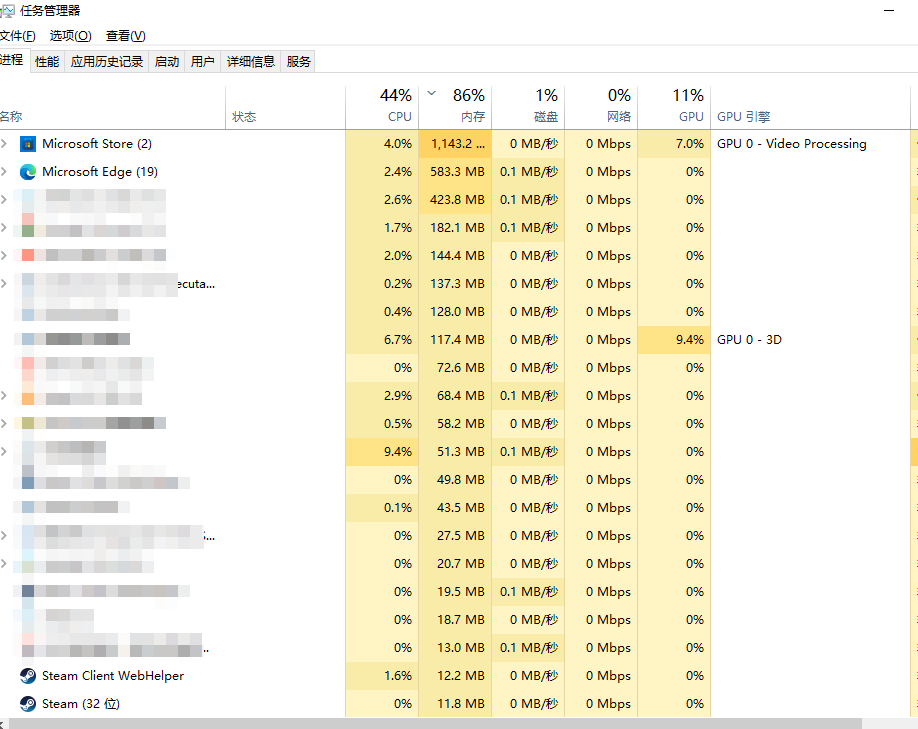The width and height of the screenshot is (918, 729).
Task: Open the 文件 menu
Action: tap(18, 35)
